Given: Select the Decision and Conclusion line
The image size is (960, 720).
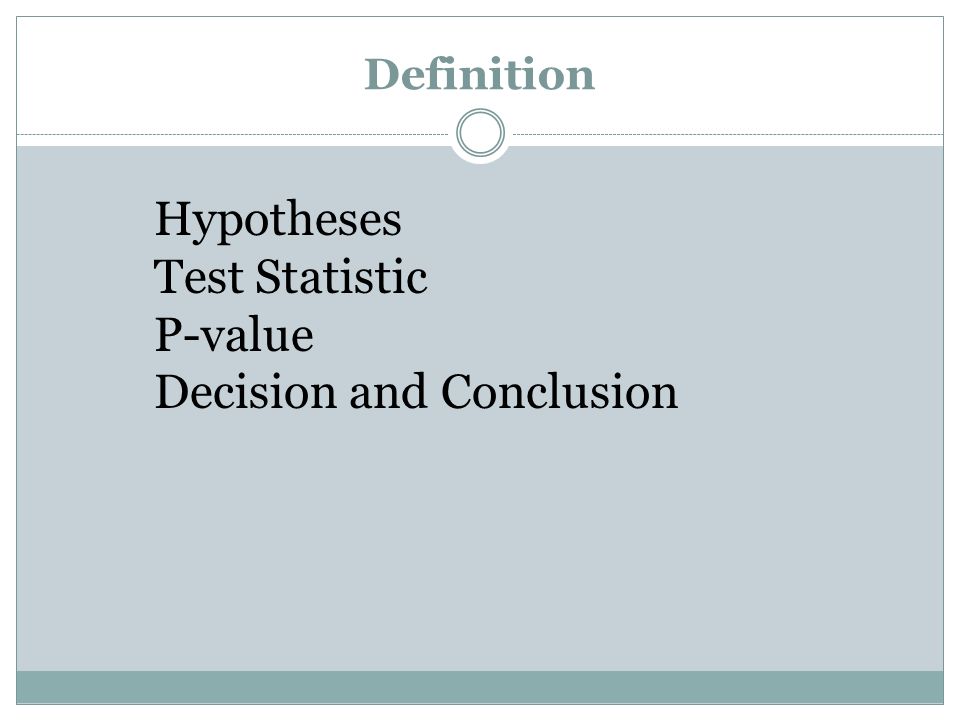Looking at the screenshot, I should coord(416,392).
